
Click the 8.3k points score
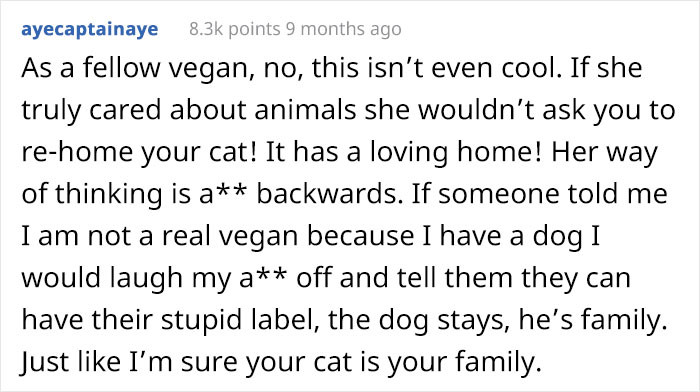click(234, 29)
